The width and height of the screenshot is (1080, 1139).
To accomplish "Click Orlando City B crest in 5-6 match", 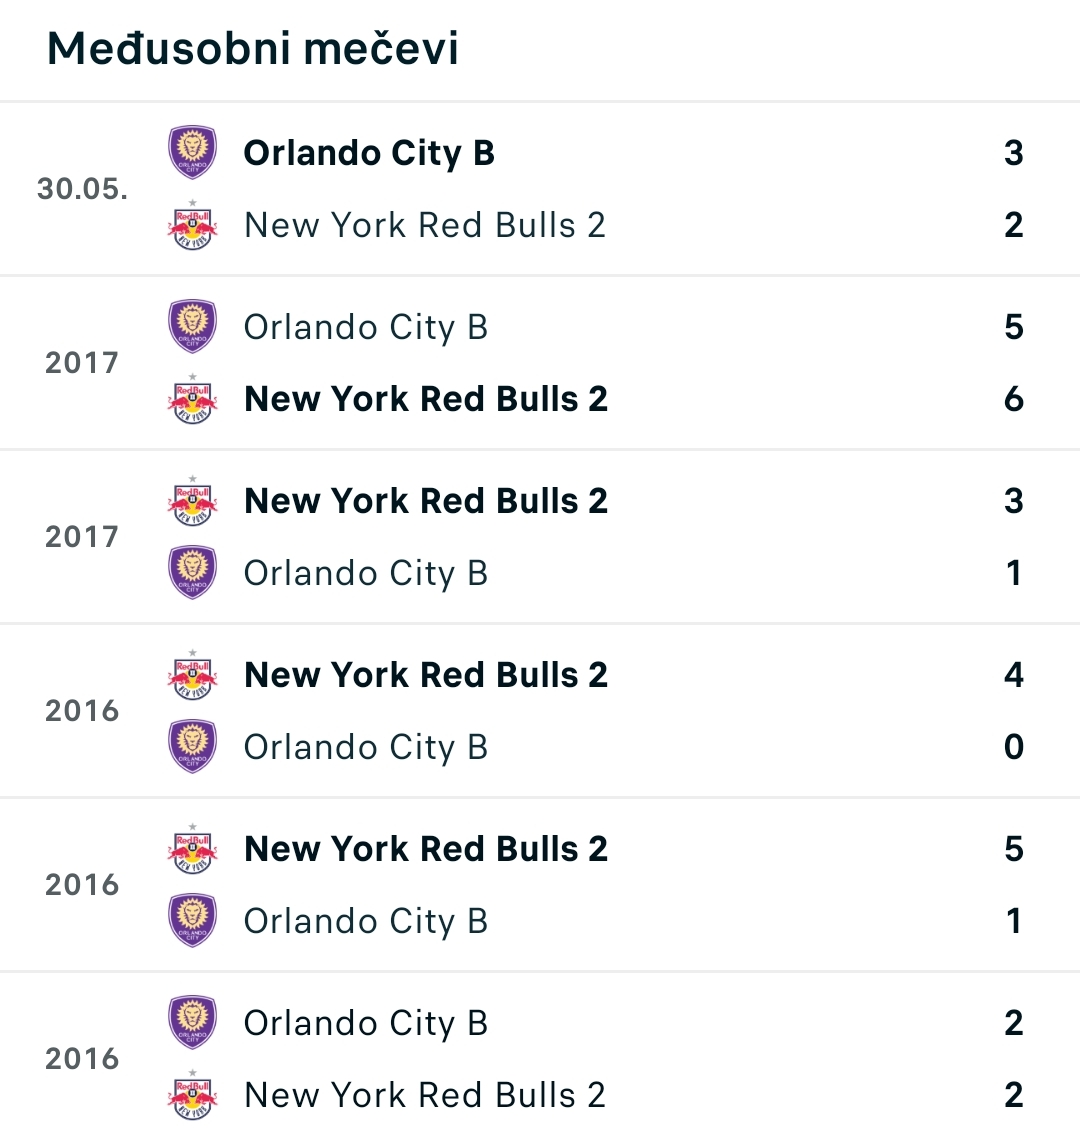I will click(x=192, y=327).
